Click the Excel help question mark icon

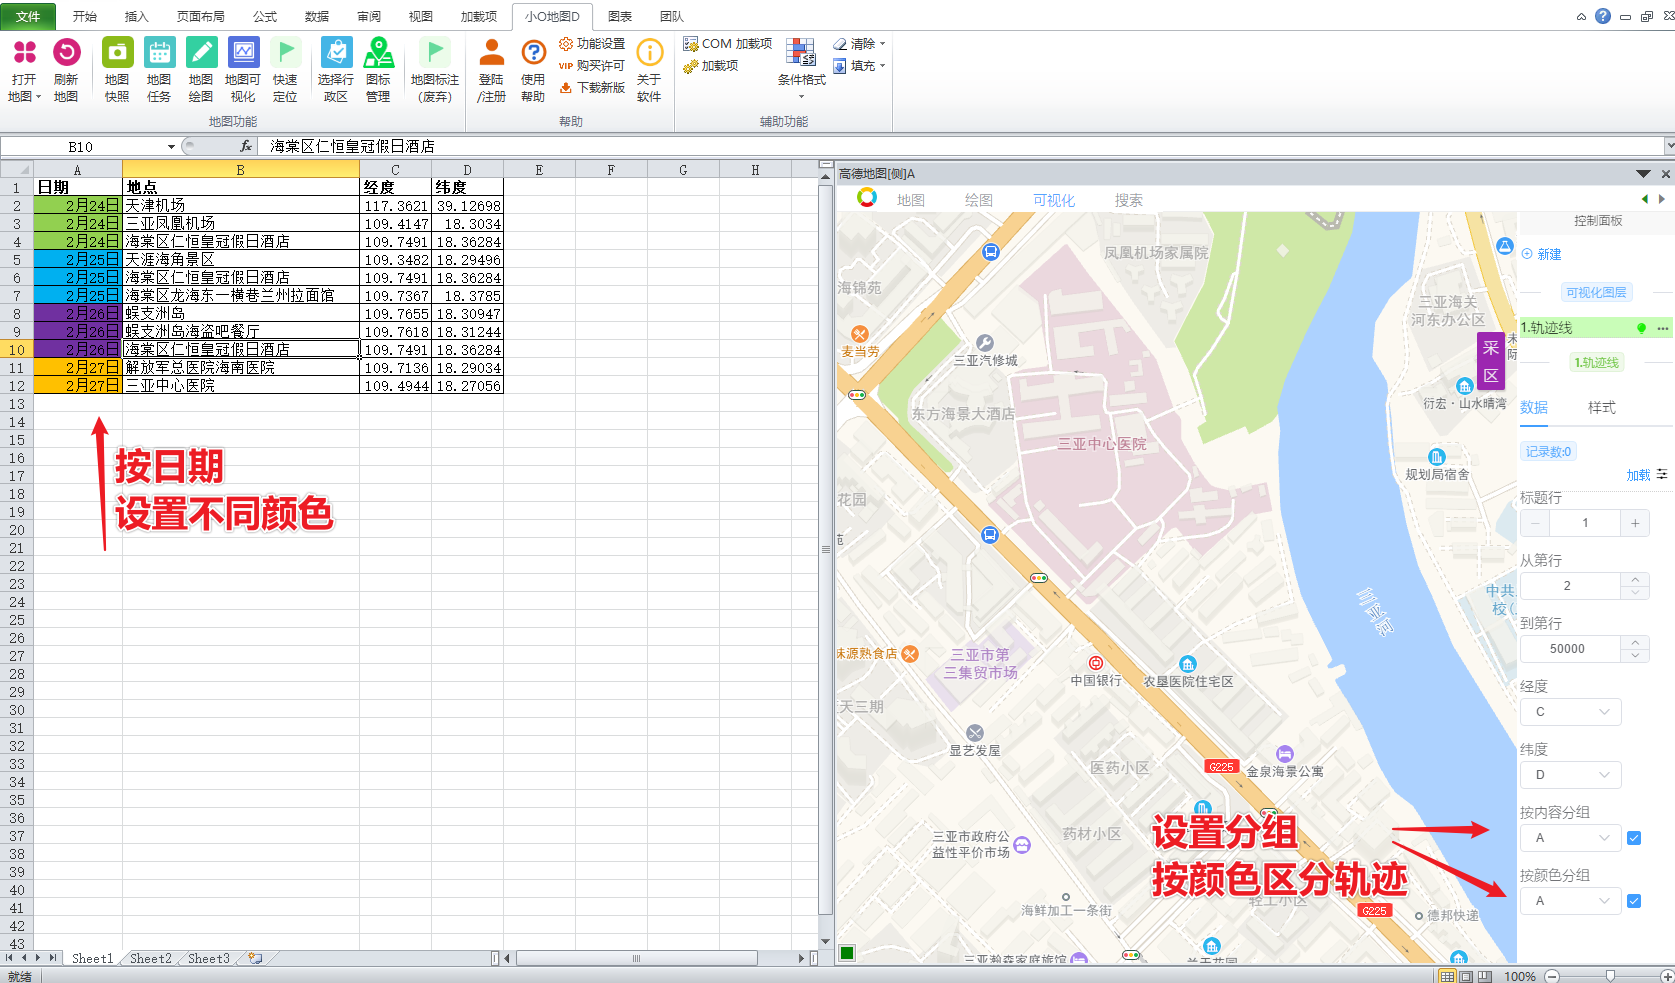click(x=1603, y=16)
